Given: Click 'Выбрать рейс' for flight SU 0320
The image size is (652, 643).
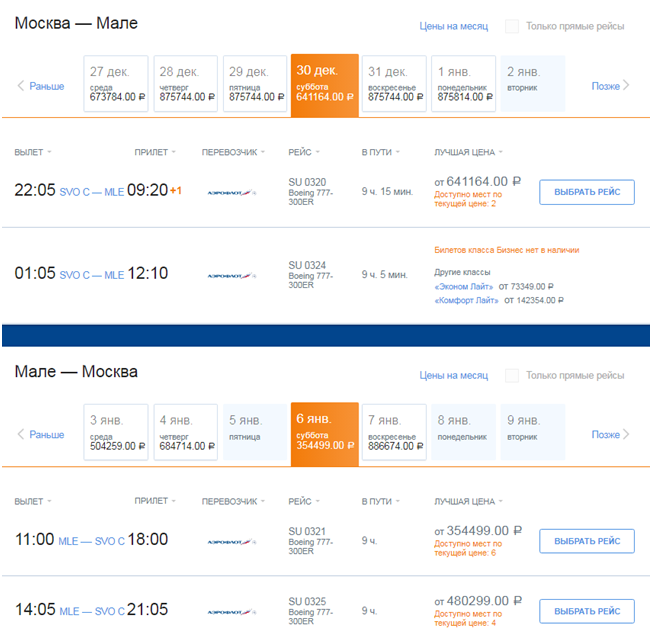Looking at the screenshot, I should pos(587,192).
